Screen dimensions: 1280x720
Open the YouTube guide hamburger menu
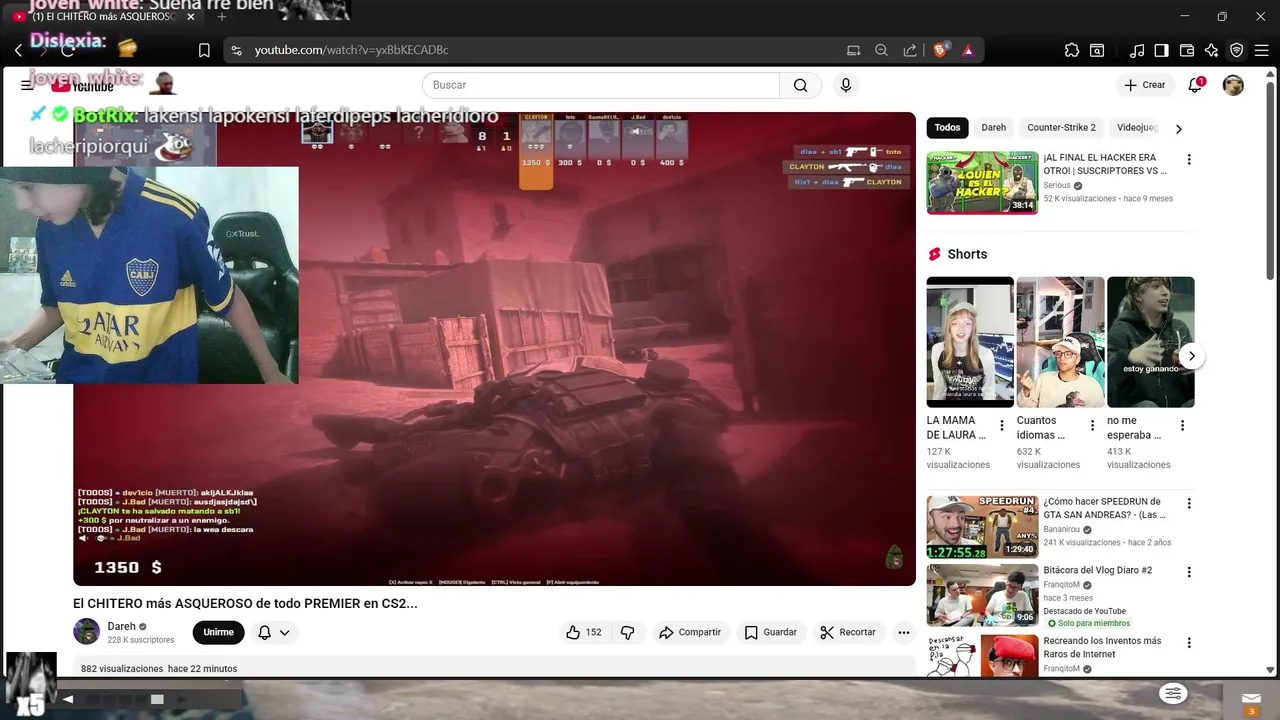(27, 85)
